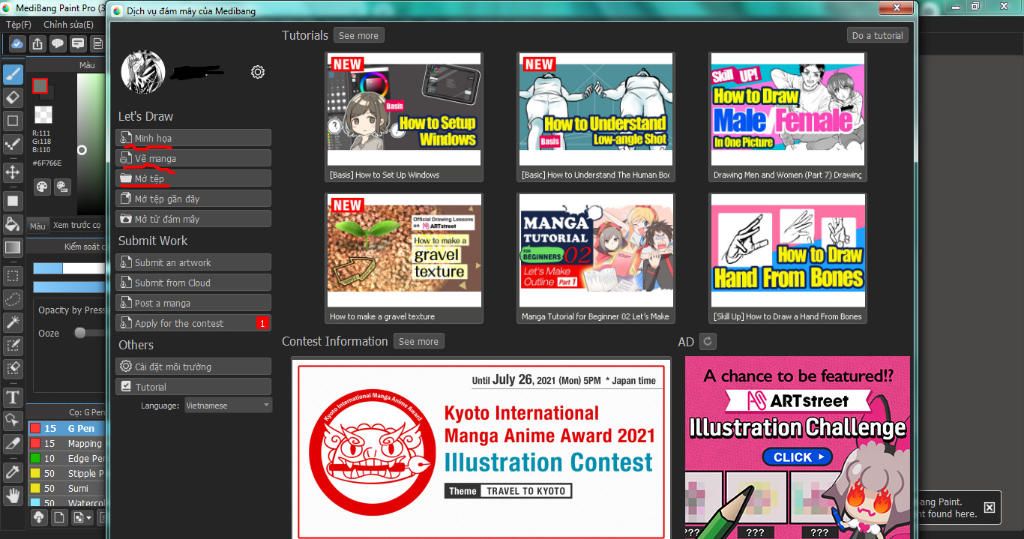This screenshot has width=1024, height=539.
Task: Select the G Pen brush
Action: coord(67,429)
